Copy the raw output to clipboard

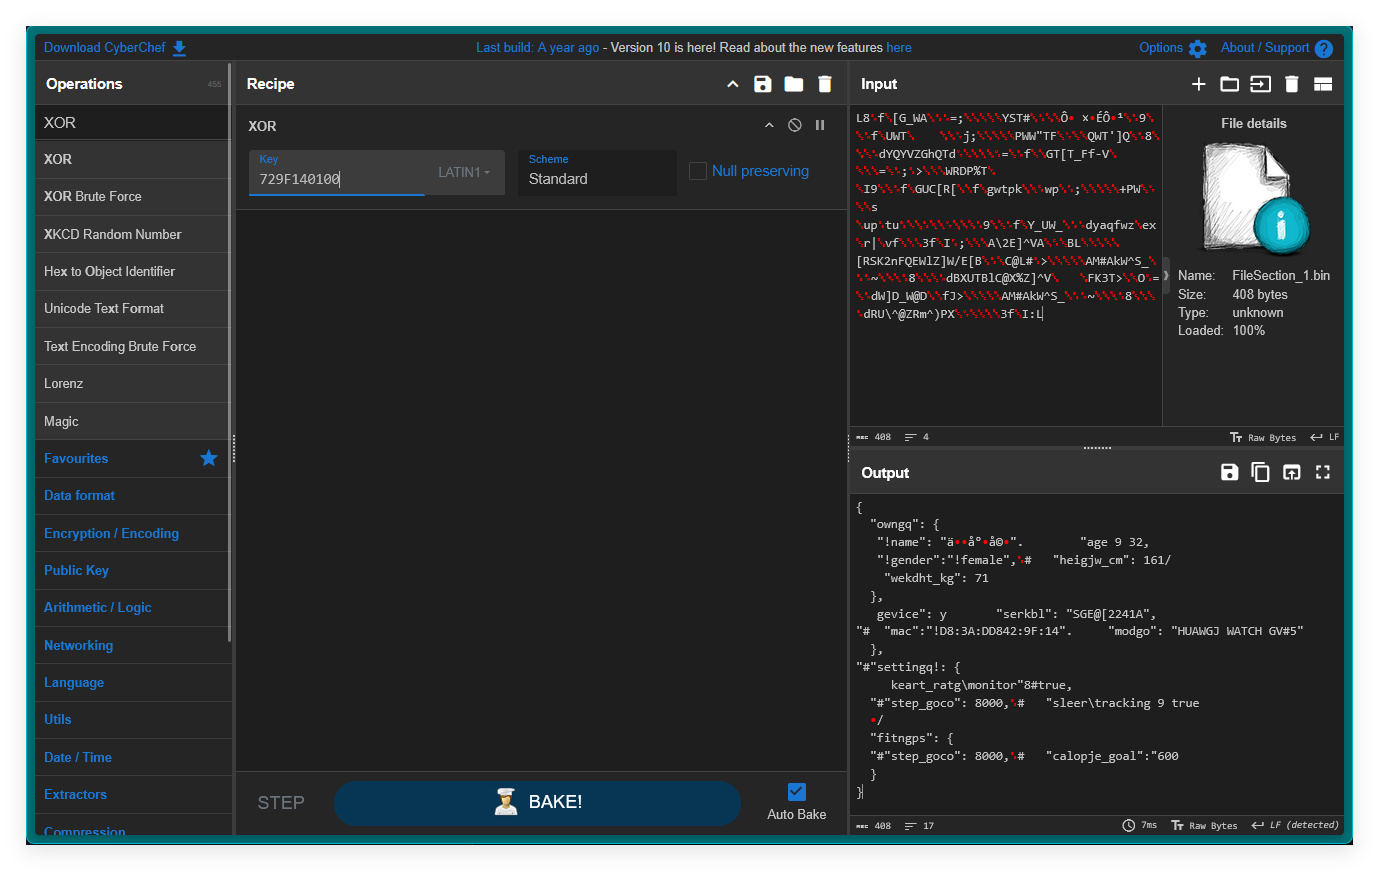(x=1261, y=472)
